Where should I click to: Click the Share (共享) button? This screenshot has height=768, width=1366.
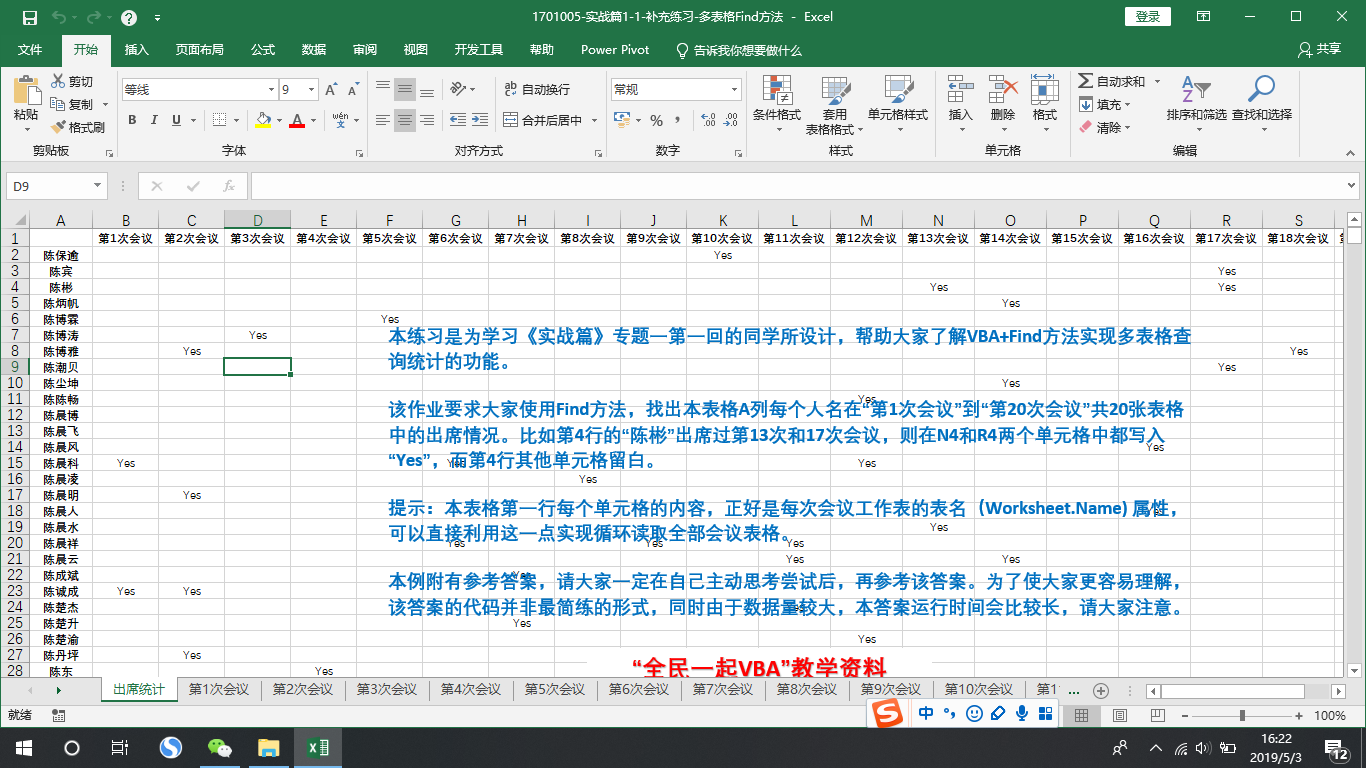1319,49
